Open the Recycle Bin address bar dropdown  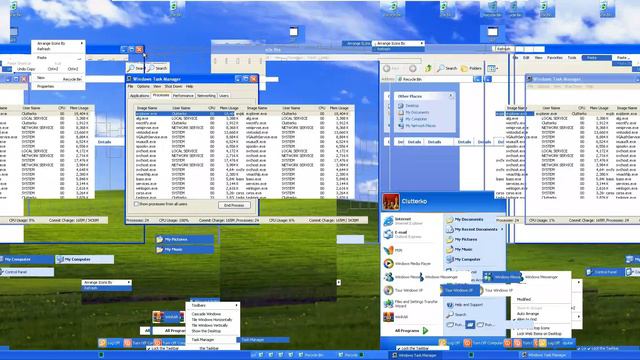pyautogui.click(x=477, y=79)
